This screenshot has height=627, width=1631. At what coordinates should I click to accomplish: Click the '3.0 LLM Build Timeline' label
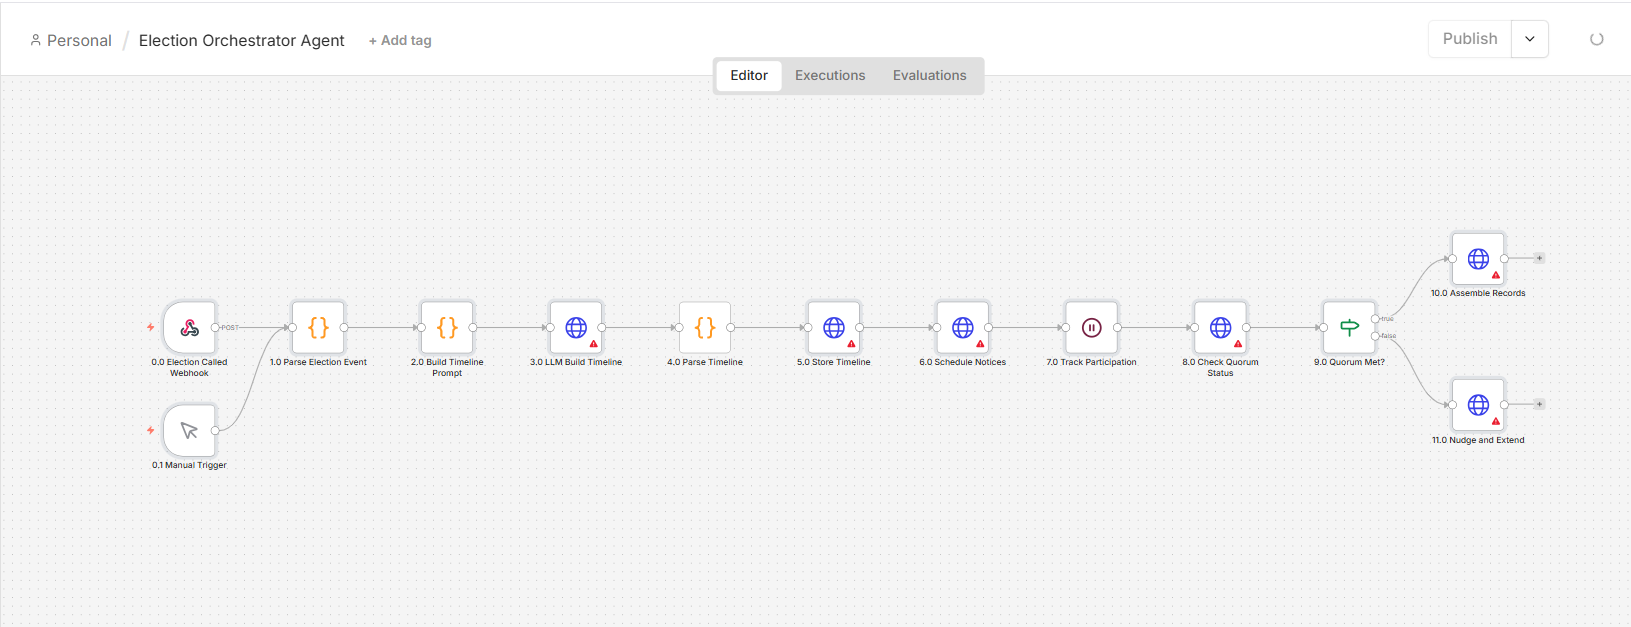(576, 362)
